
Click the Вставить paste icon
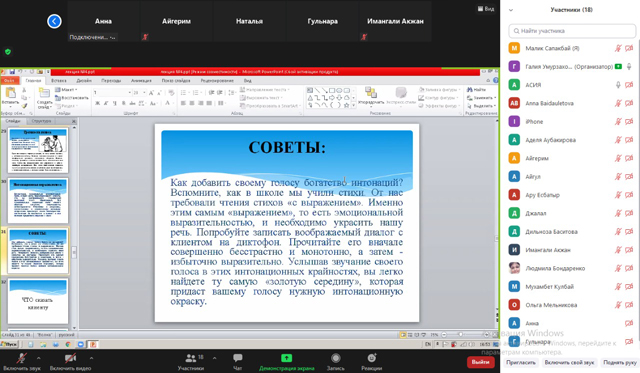(x=10, y=93)
